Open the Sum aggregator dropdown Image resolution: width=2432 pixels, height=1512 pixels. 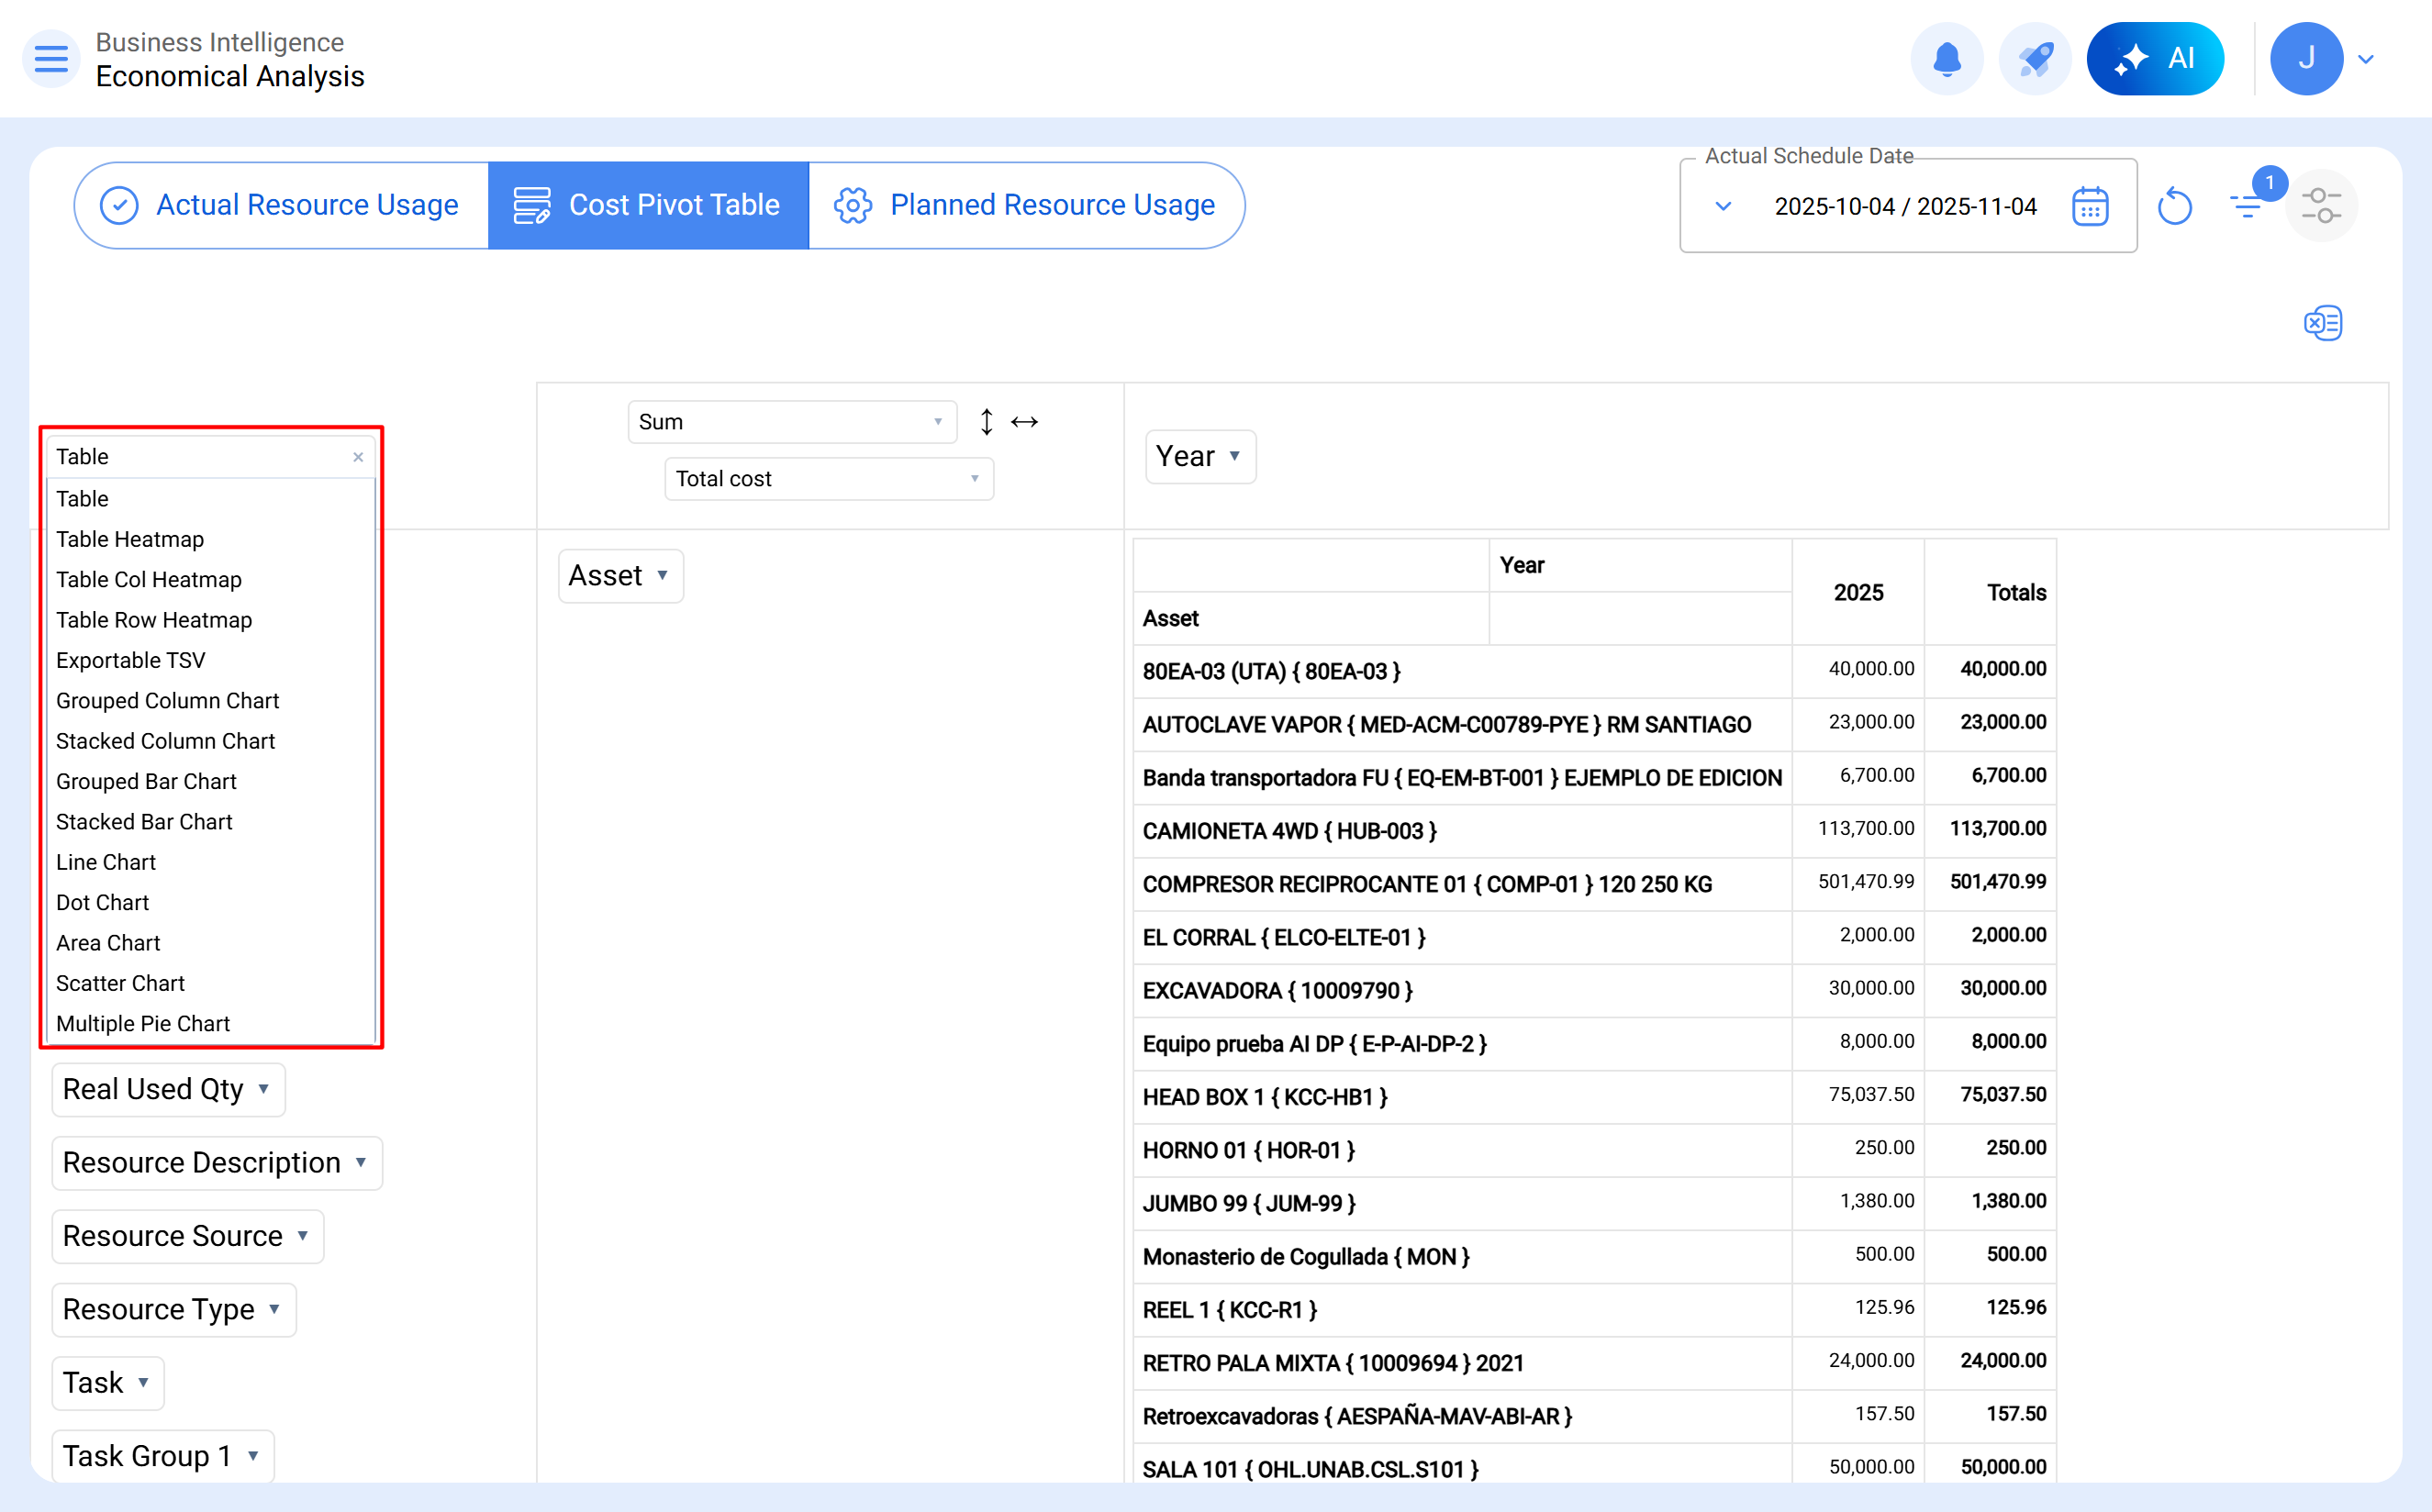(x=791, y=422)
